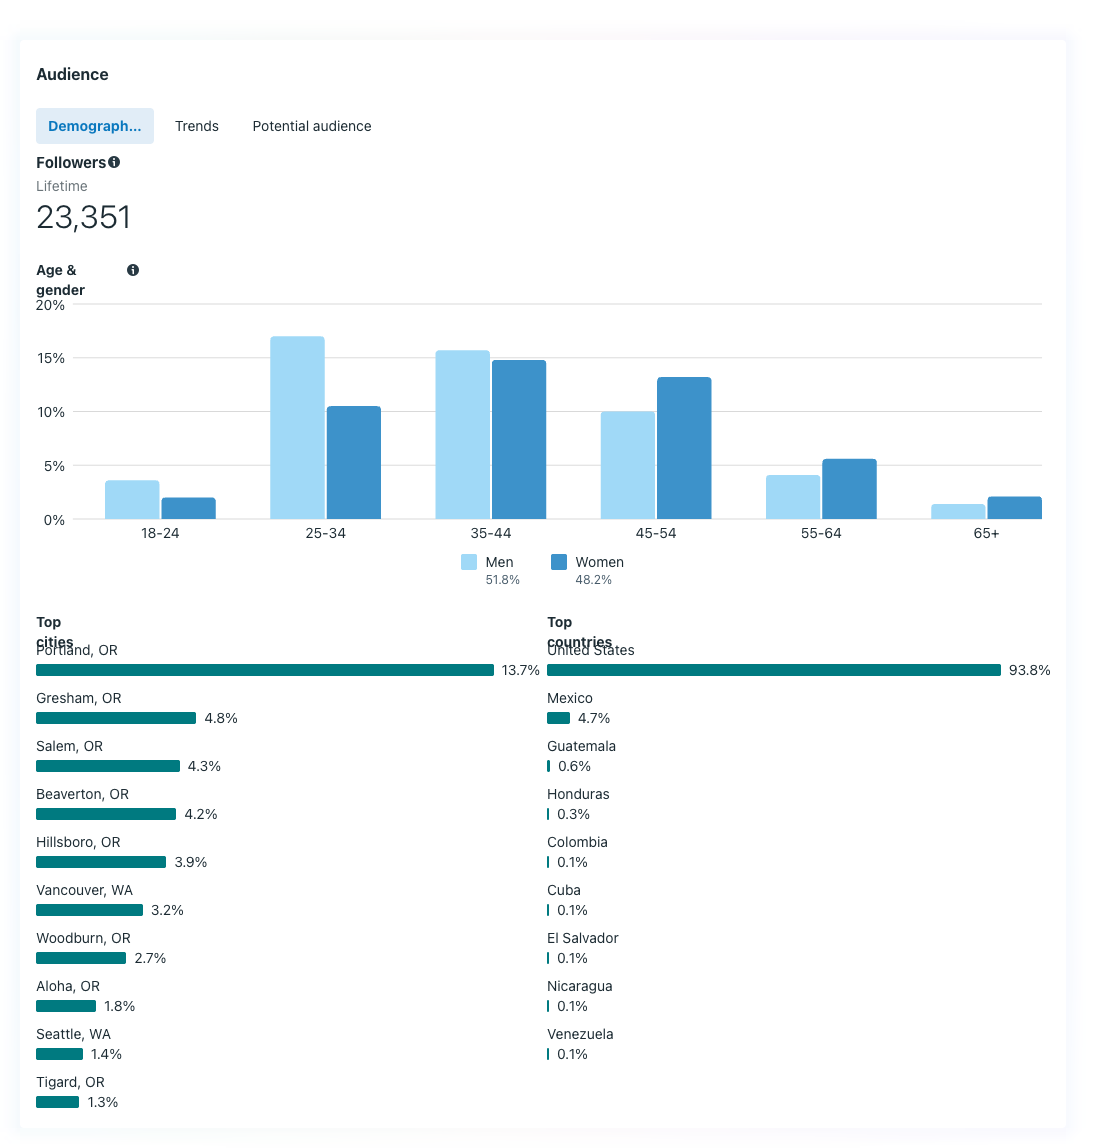Click the Women 35-44 bar
This screenshot has width=1106, height=1148.
click(x=519, y=440)
